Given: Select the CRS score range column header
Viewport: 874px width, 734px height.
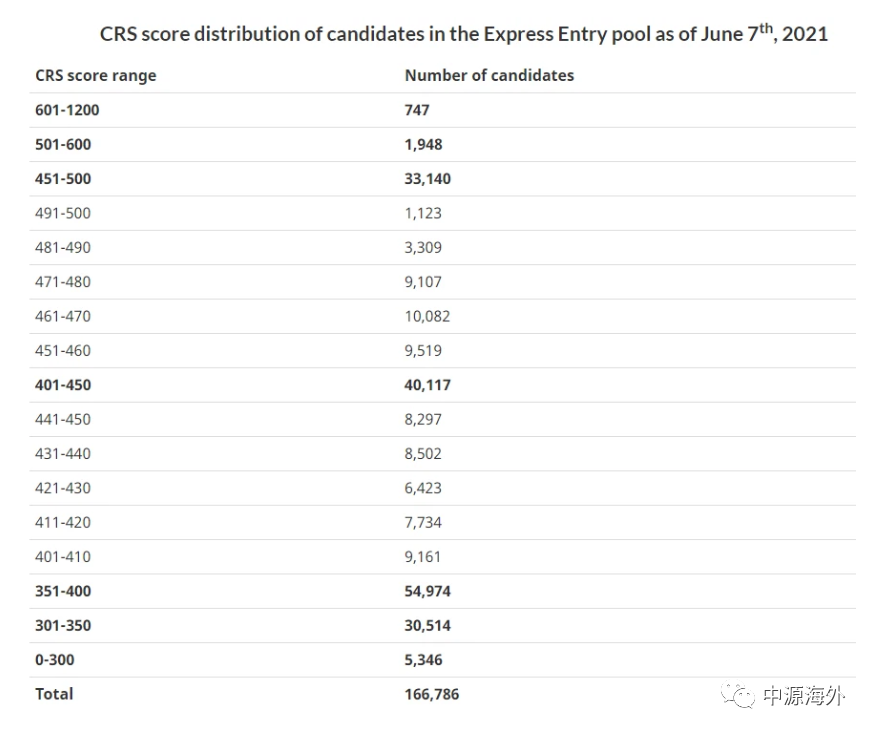Looking at the screenshot, I should point(96,75).
